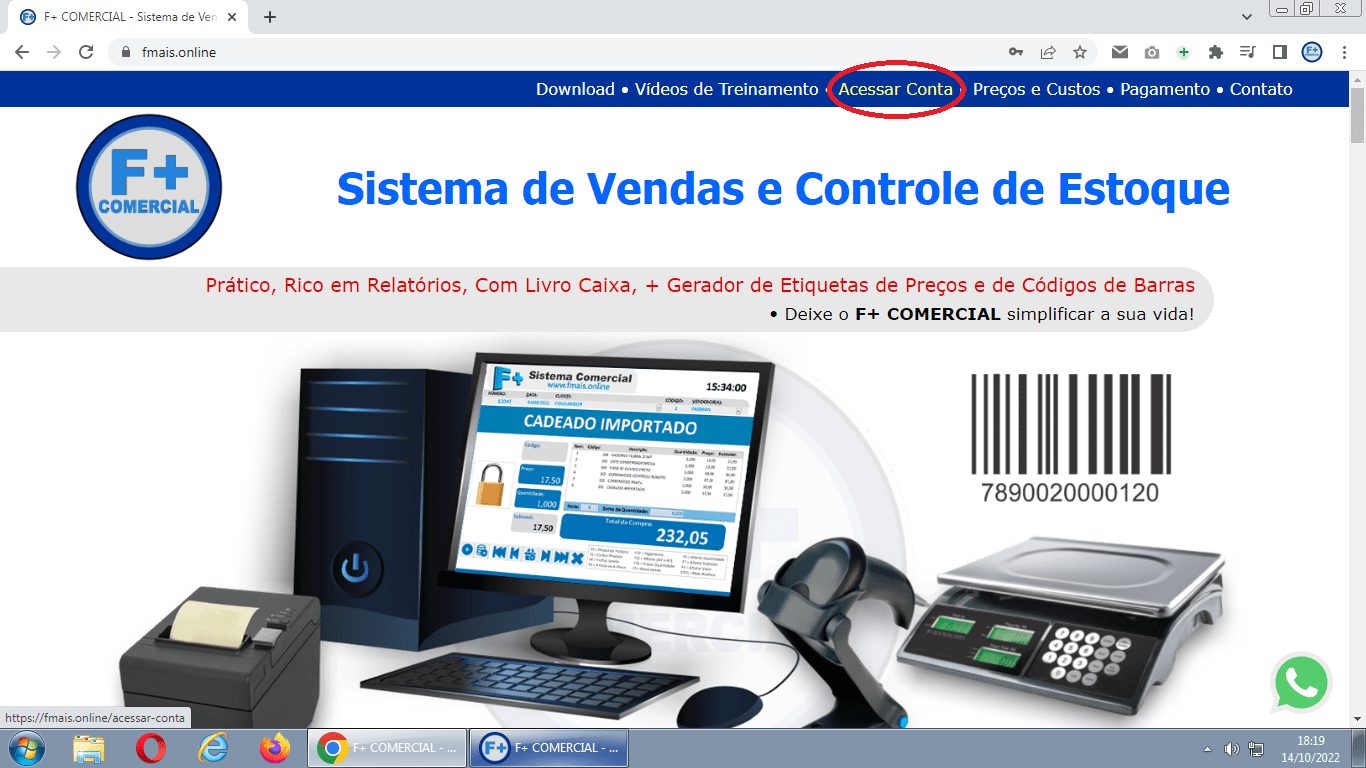Open saved passwords via the key icon
Image resolution: width=1366 pixels, height=768 pixels.
[x=1016, y=52]
